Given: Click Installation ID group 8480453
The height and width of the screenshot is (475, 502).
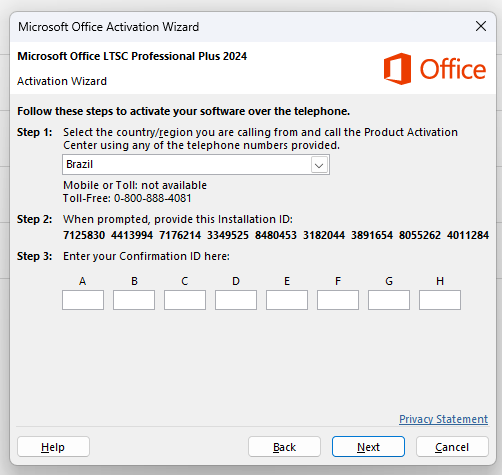Looking at the screenshot, I should point(276,235).
